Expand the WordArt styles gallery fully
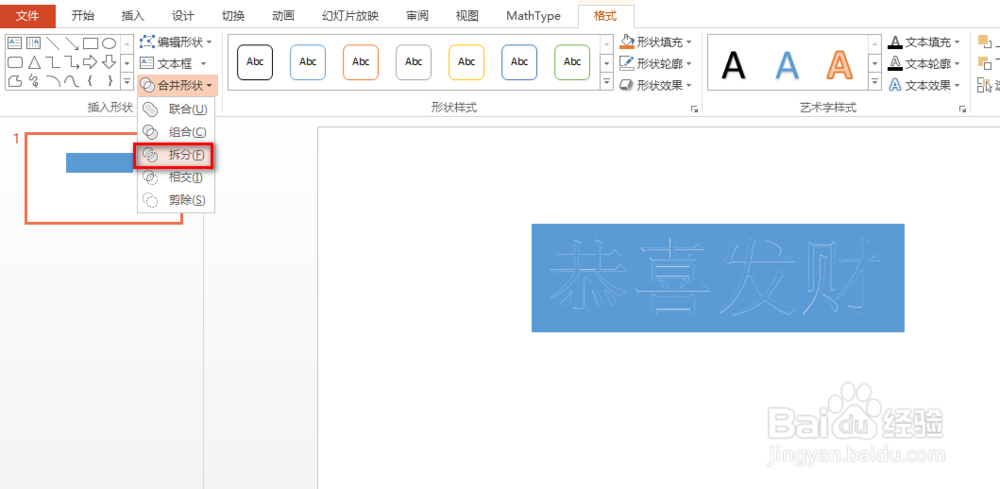The height and width of the screenshot is (489, 1000). [x=876, y=82]
